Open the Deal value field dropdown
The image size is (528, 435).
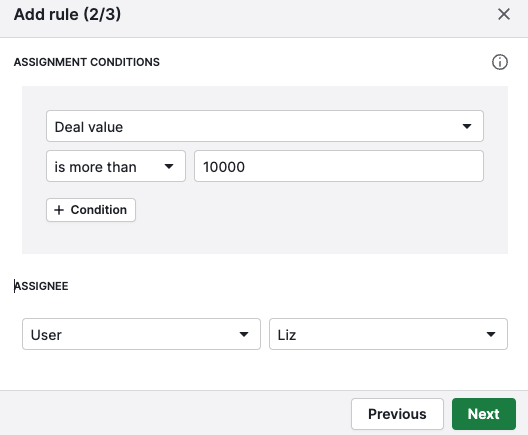265,126
